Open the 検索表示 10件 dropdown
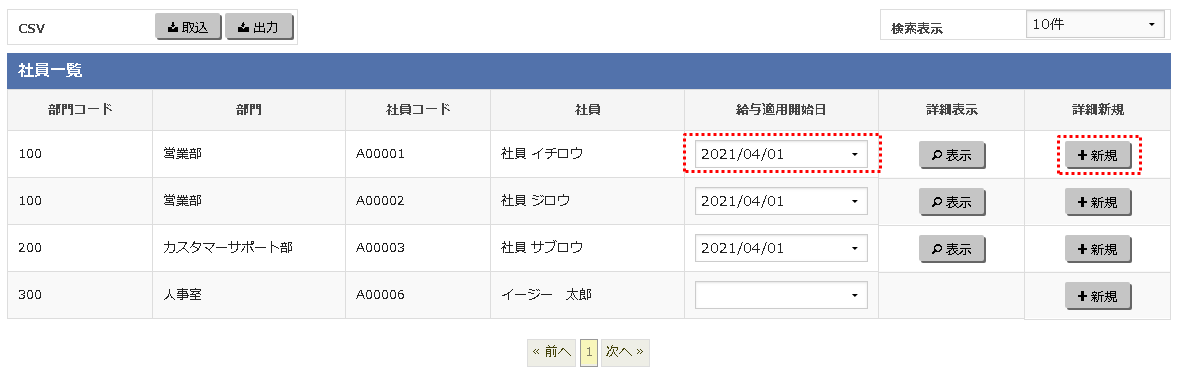 coord(1094,25)
